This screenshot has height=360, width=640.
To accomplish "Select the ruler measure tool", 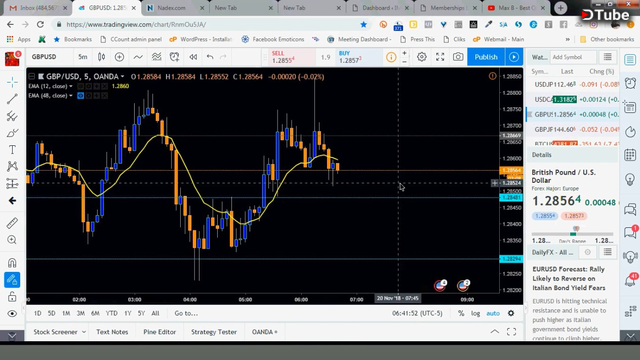I will click(12, 223).
